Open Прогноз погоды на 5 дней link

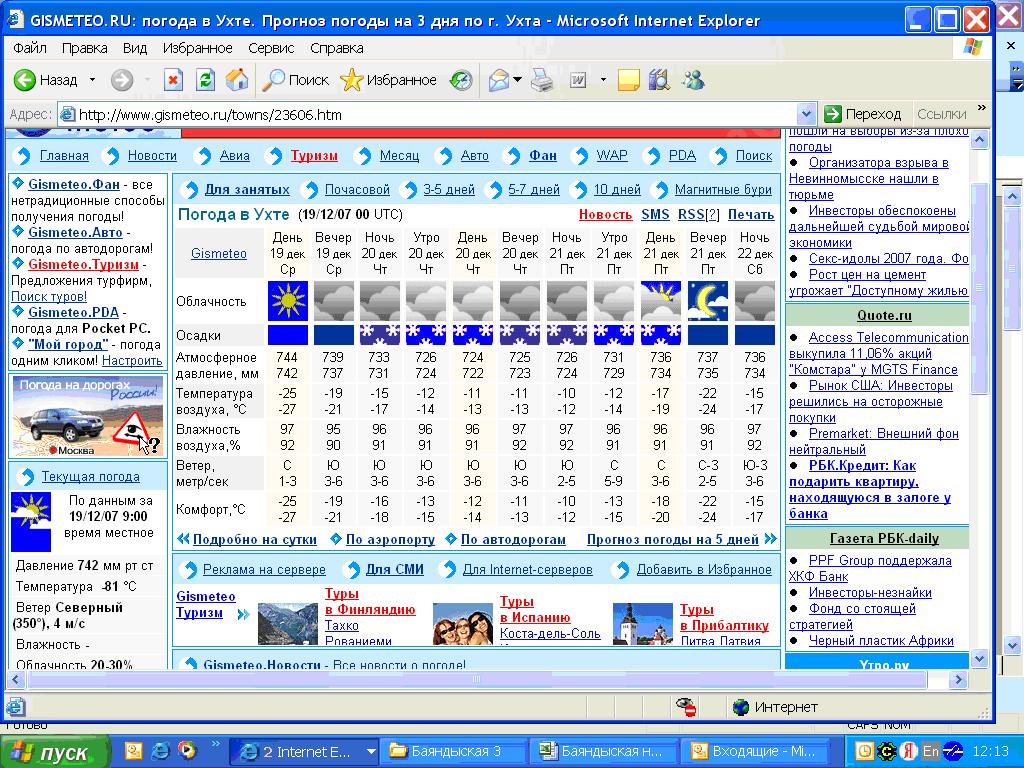point(673,540)
